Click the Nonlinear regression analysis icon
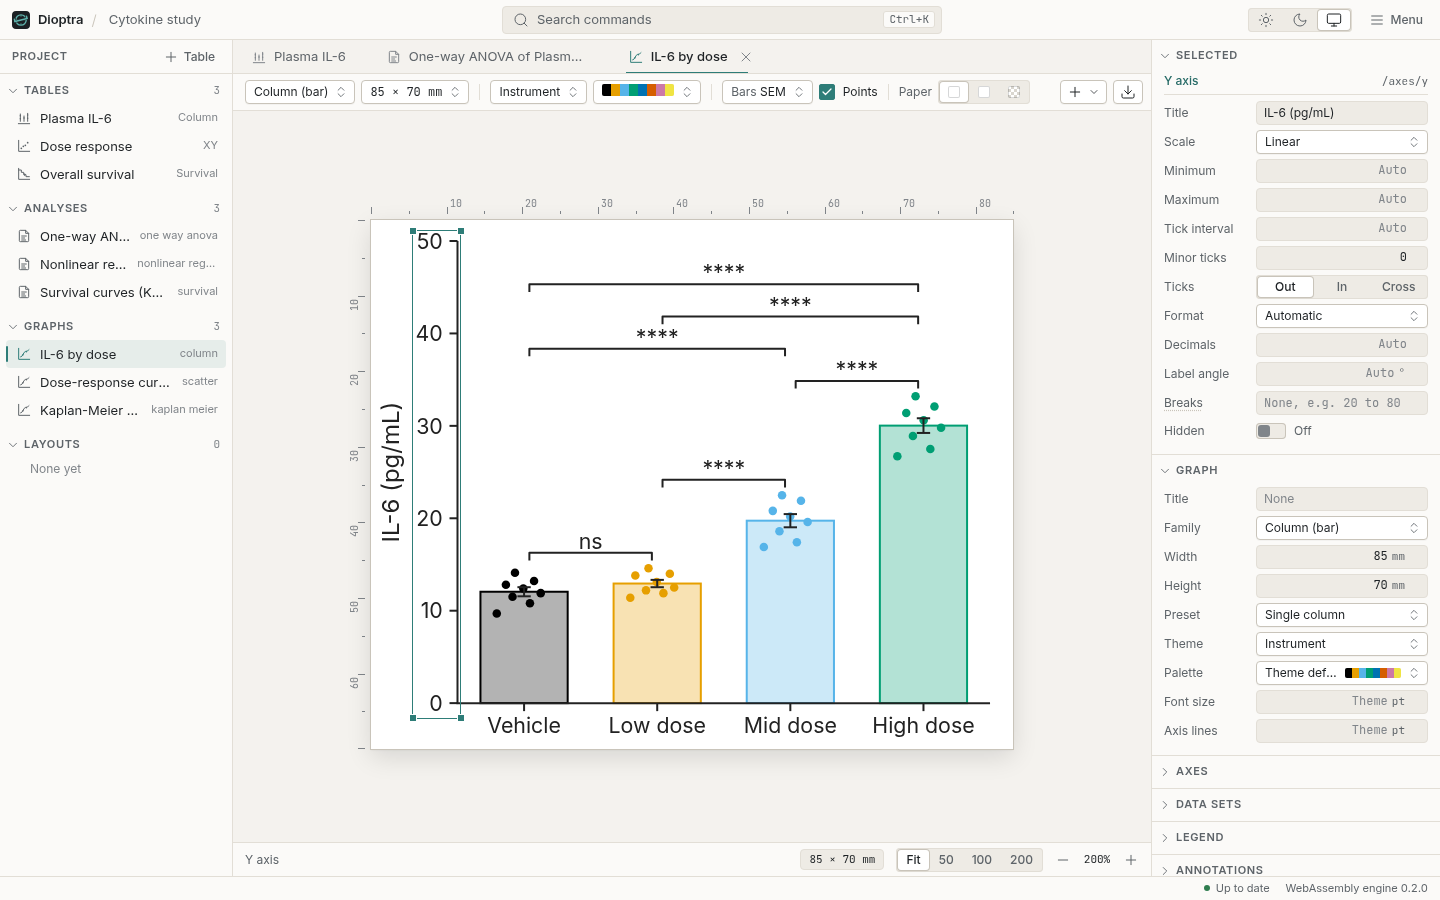This screenshot has height=900, width=1440. pos(24,264)
